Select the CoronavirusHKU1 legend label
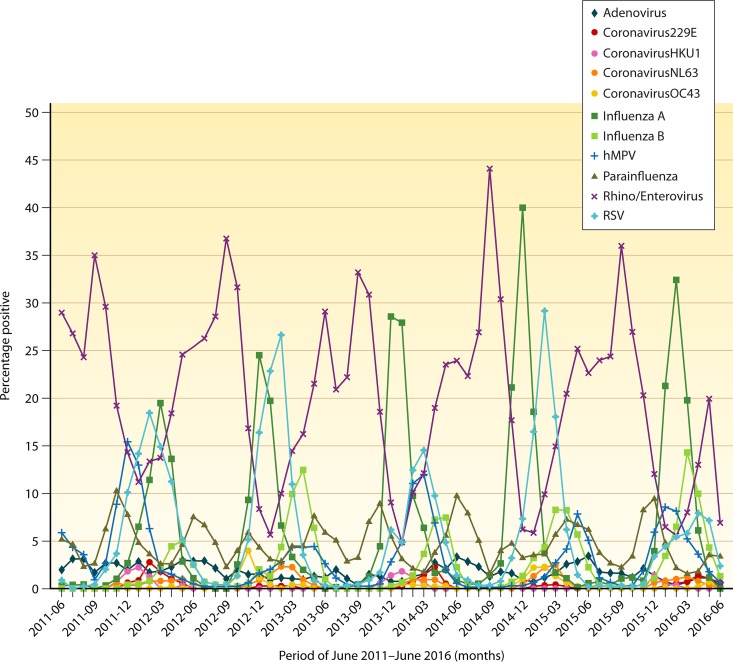733x662 pixels. pyautogui.click(x=651, y=53)
